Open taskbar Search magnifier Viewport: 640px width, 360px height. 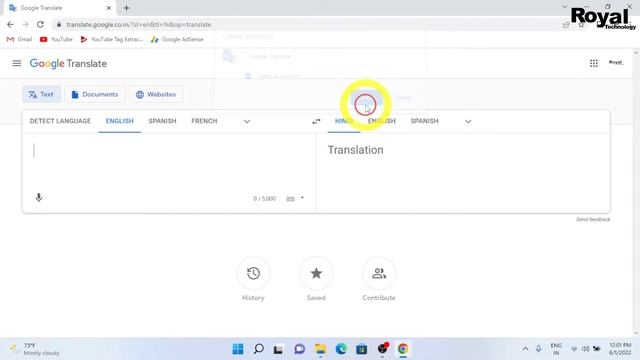tap(258, 349)
